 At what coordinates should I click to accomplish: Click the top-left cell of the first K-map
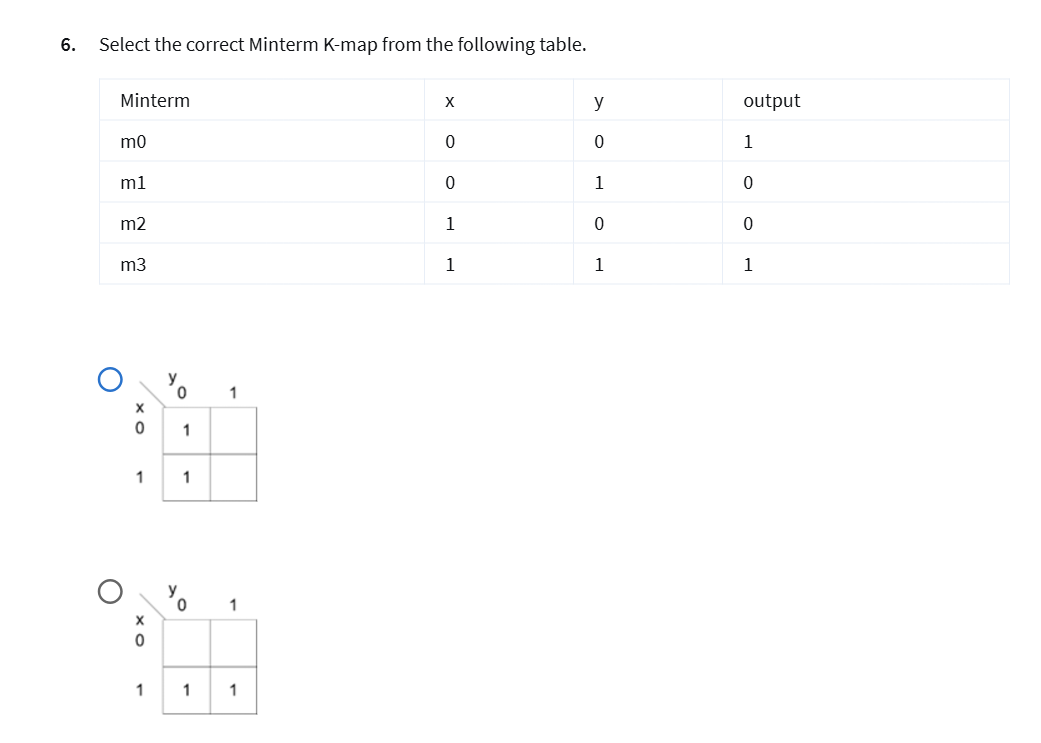(185, 431)
